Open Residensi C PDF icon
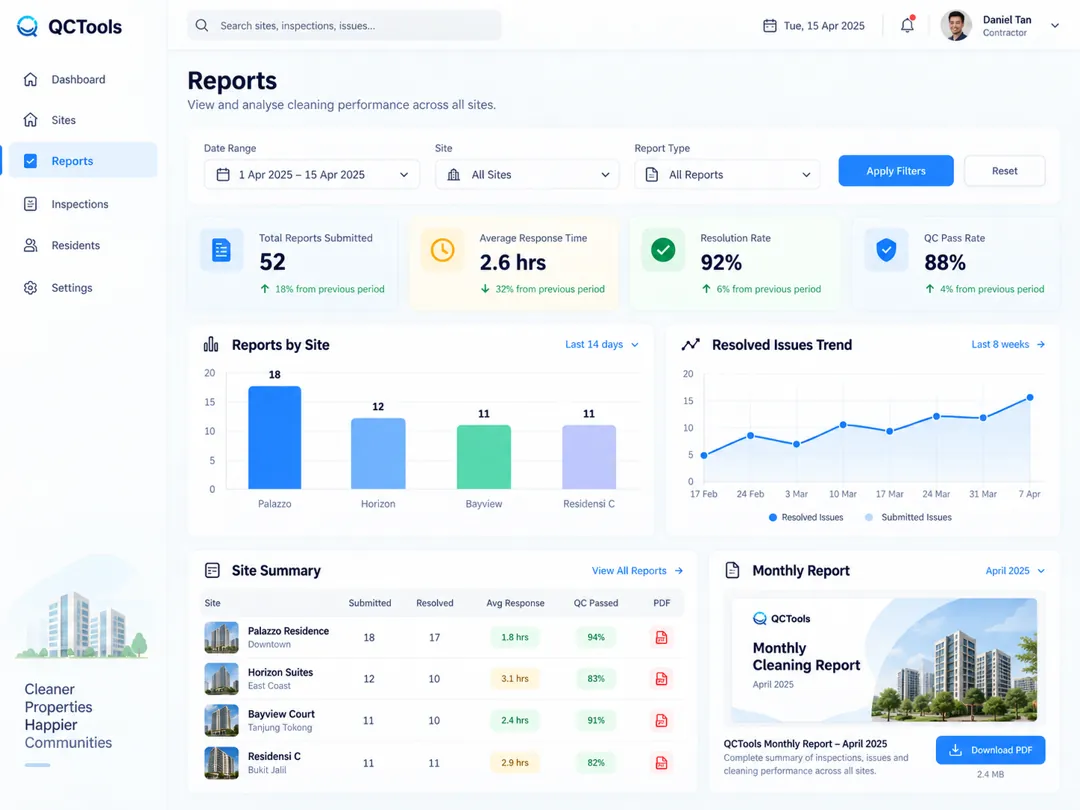Screen dimensions: 1080x810 pyautogui.click(x=661, y=763)
